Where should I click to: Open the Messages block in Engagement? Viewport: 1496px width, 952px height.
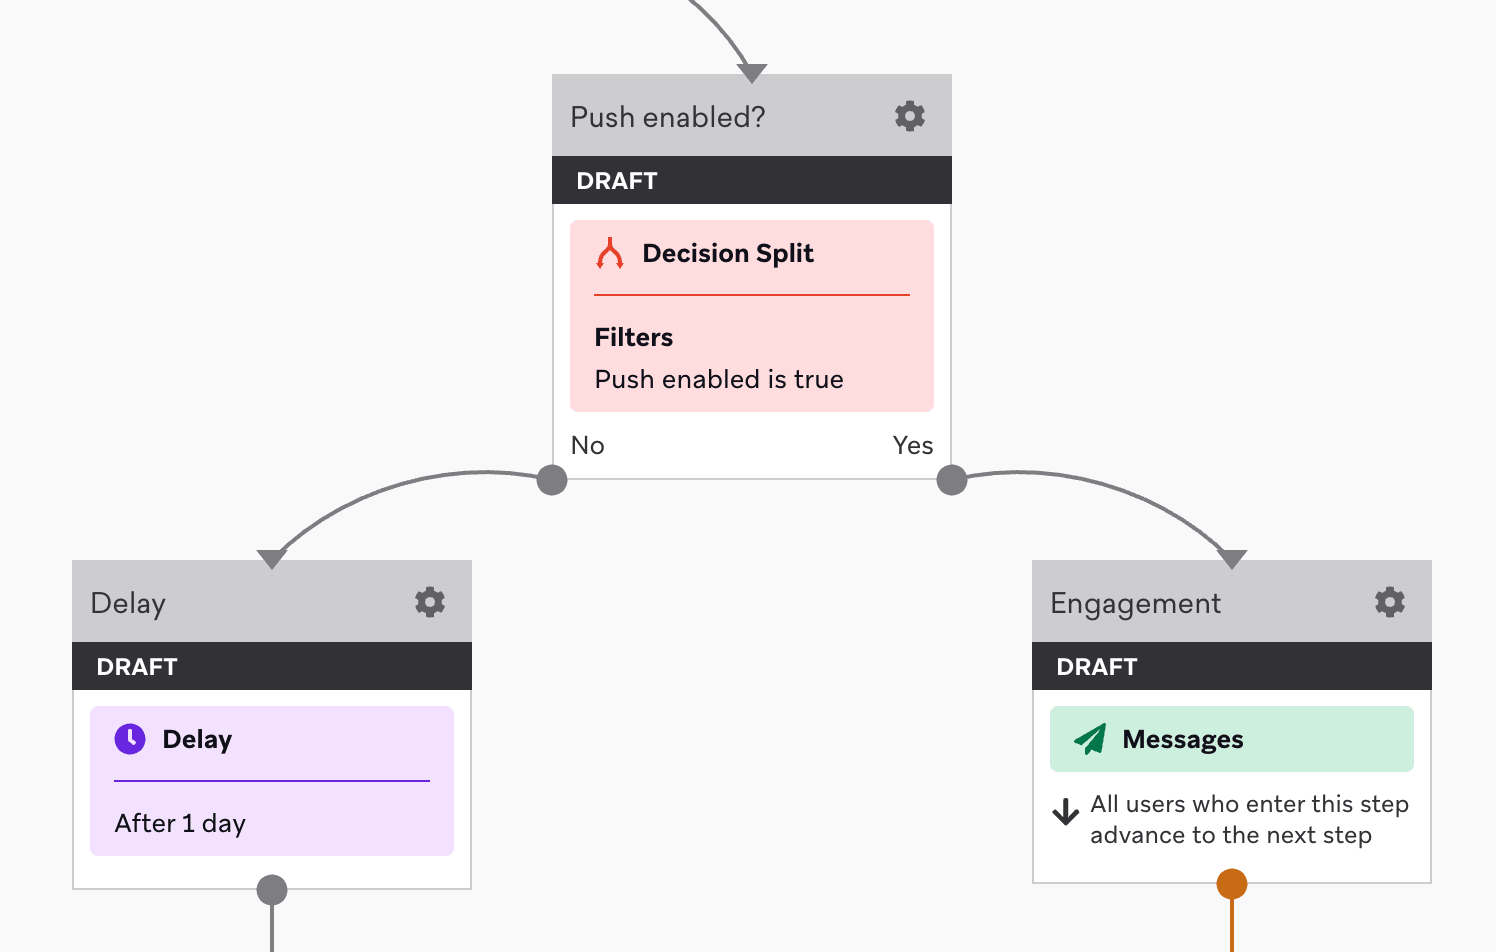tap(1232, 739)
